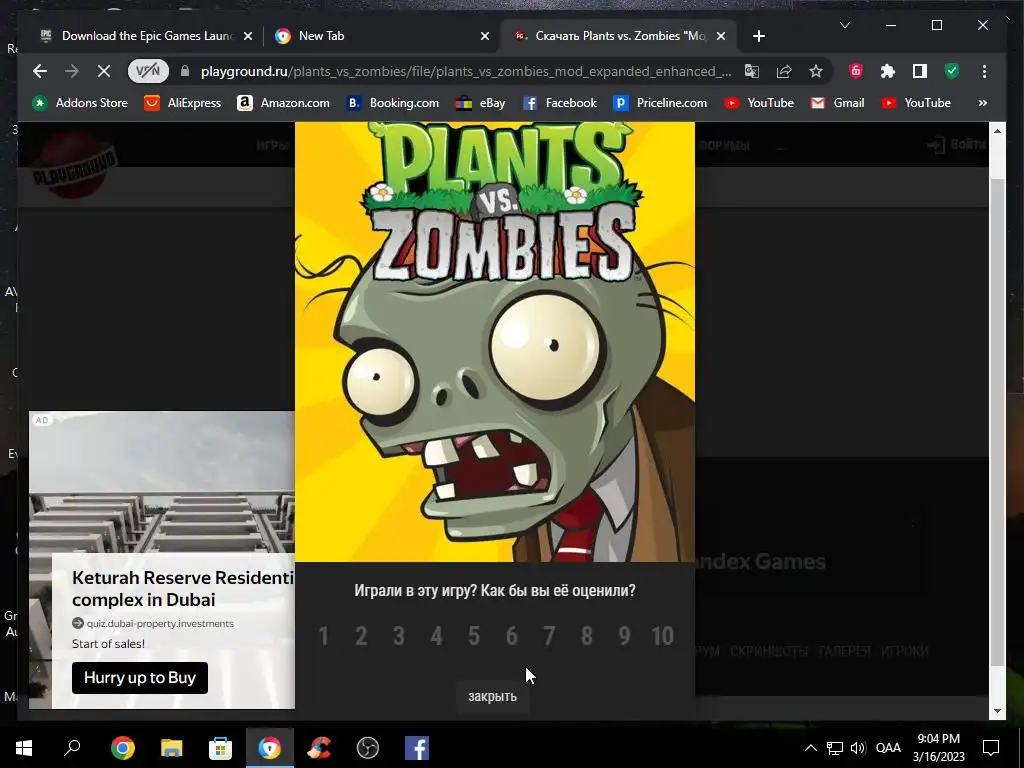Screen dimensions: 1024x768
Task: Open OBS Studio from the taskbar
Action: [x=368, y=748]
